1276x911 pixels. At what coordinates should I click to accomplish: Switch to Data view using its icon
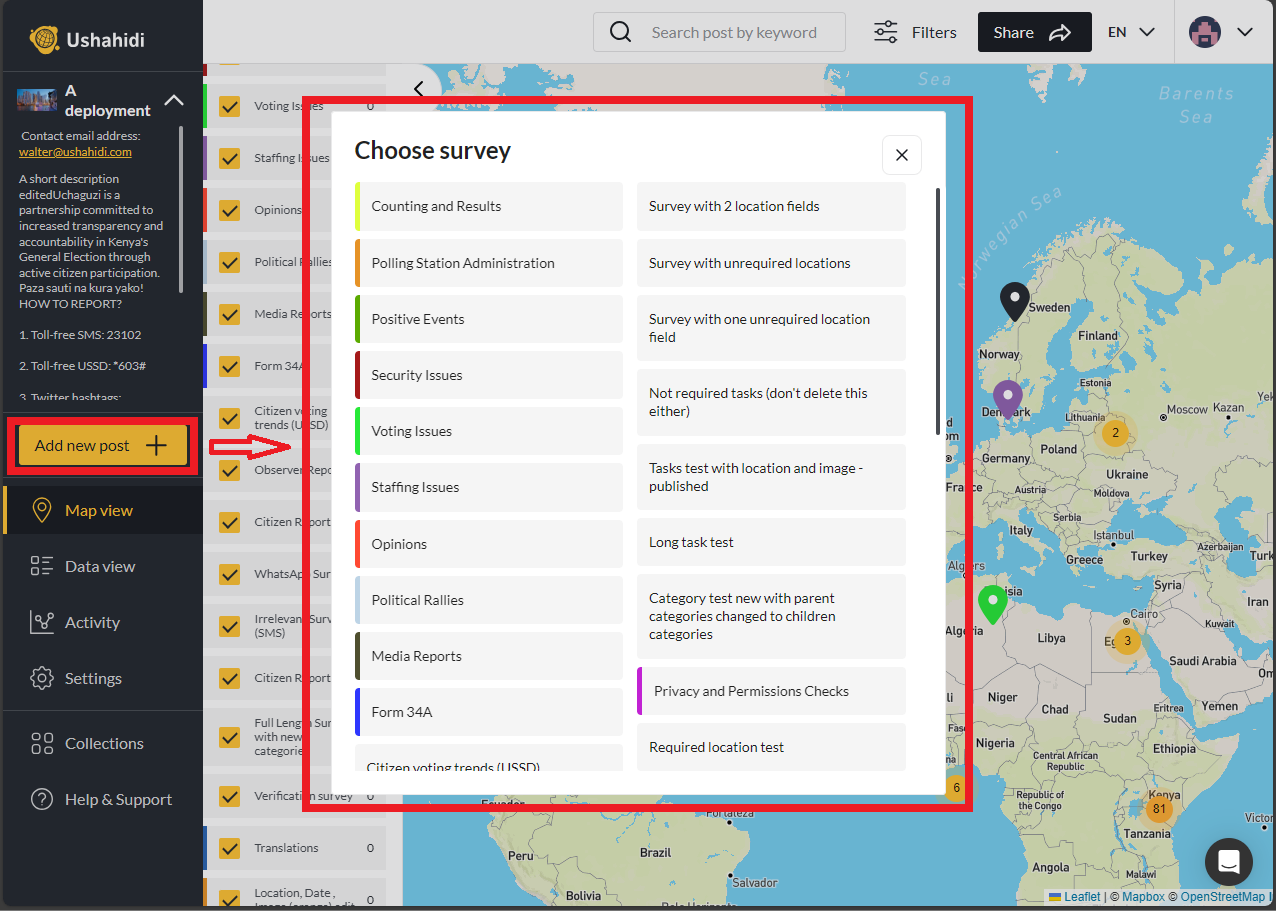pos(41,565)
